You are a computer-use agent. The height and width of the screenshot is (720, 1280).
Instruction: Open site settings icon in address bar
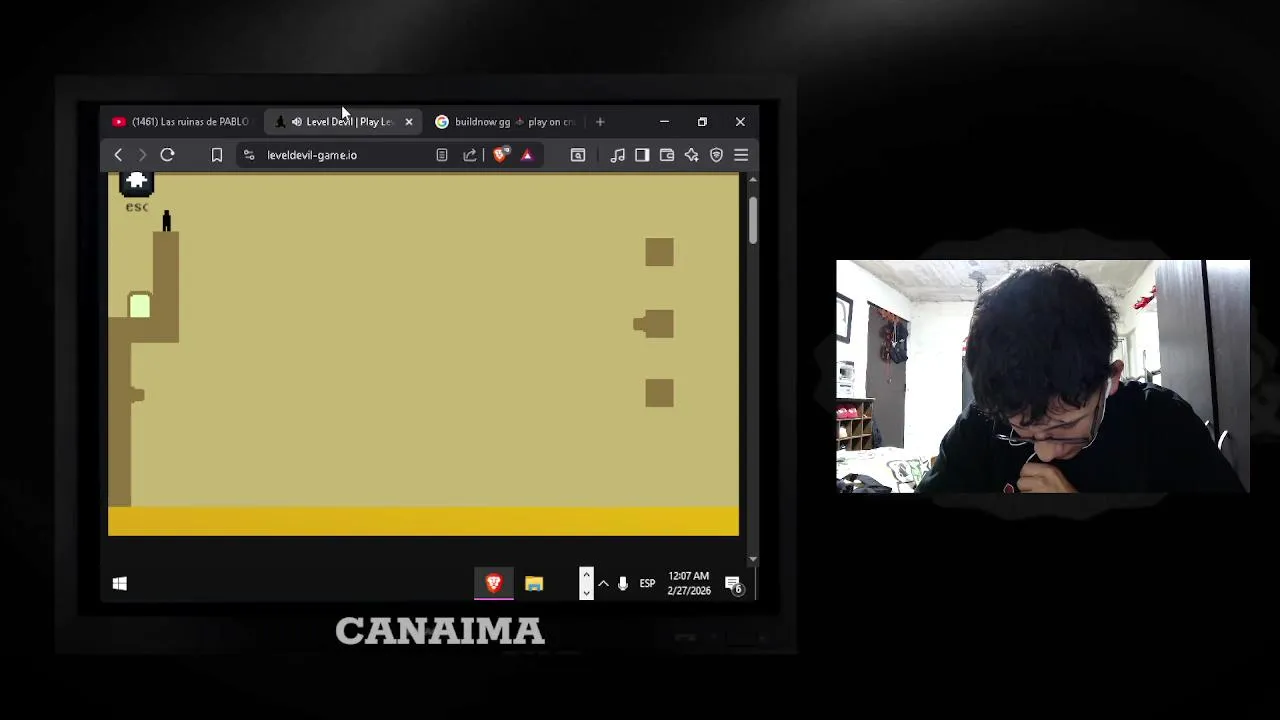point(249,155)
